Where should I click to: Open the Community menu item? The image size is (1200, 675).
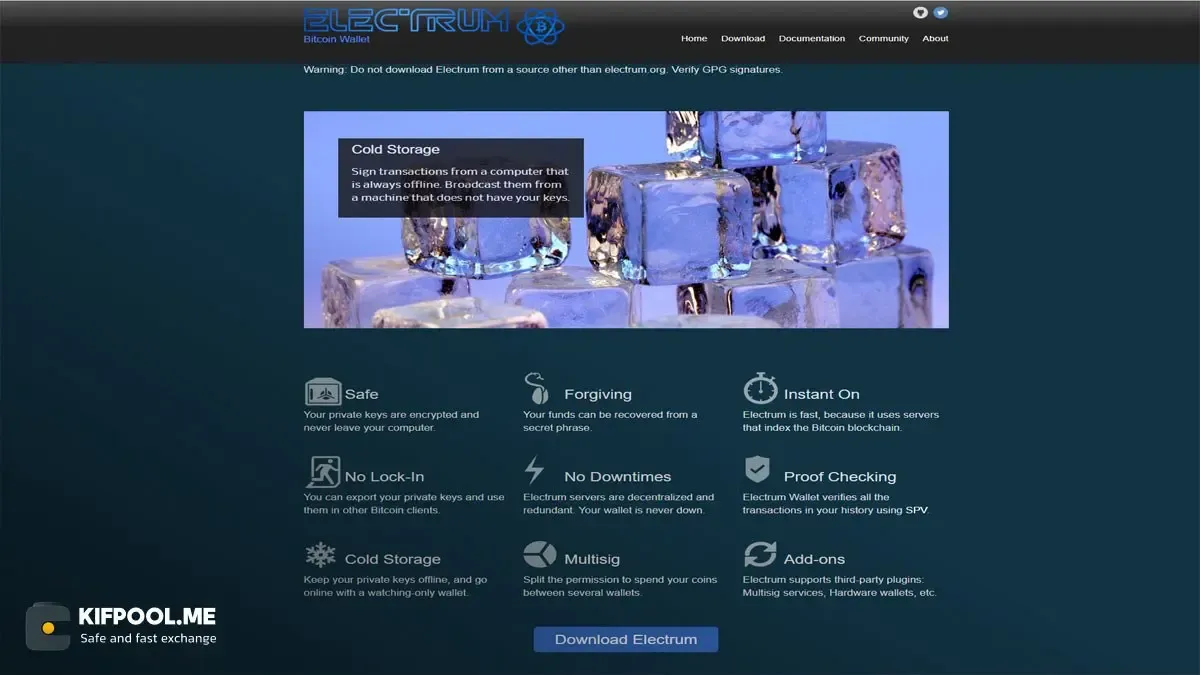[x=884, y=39]
